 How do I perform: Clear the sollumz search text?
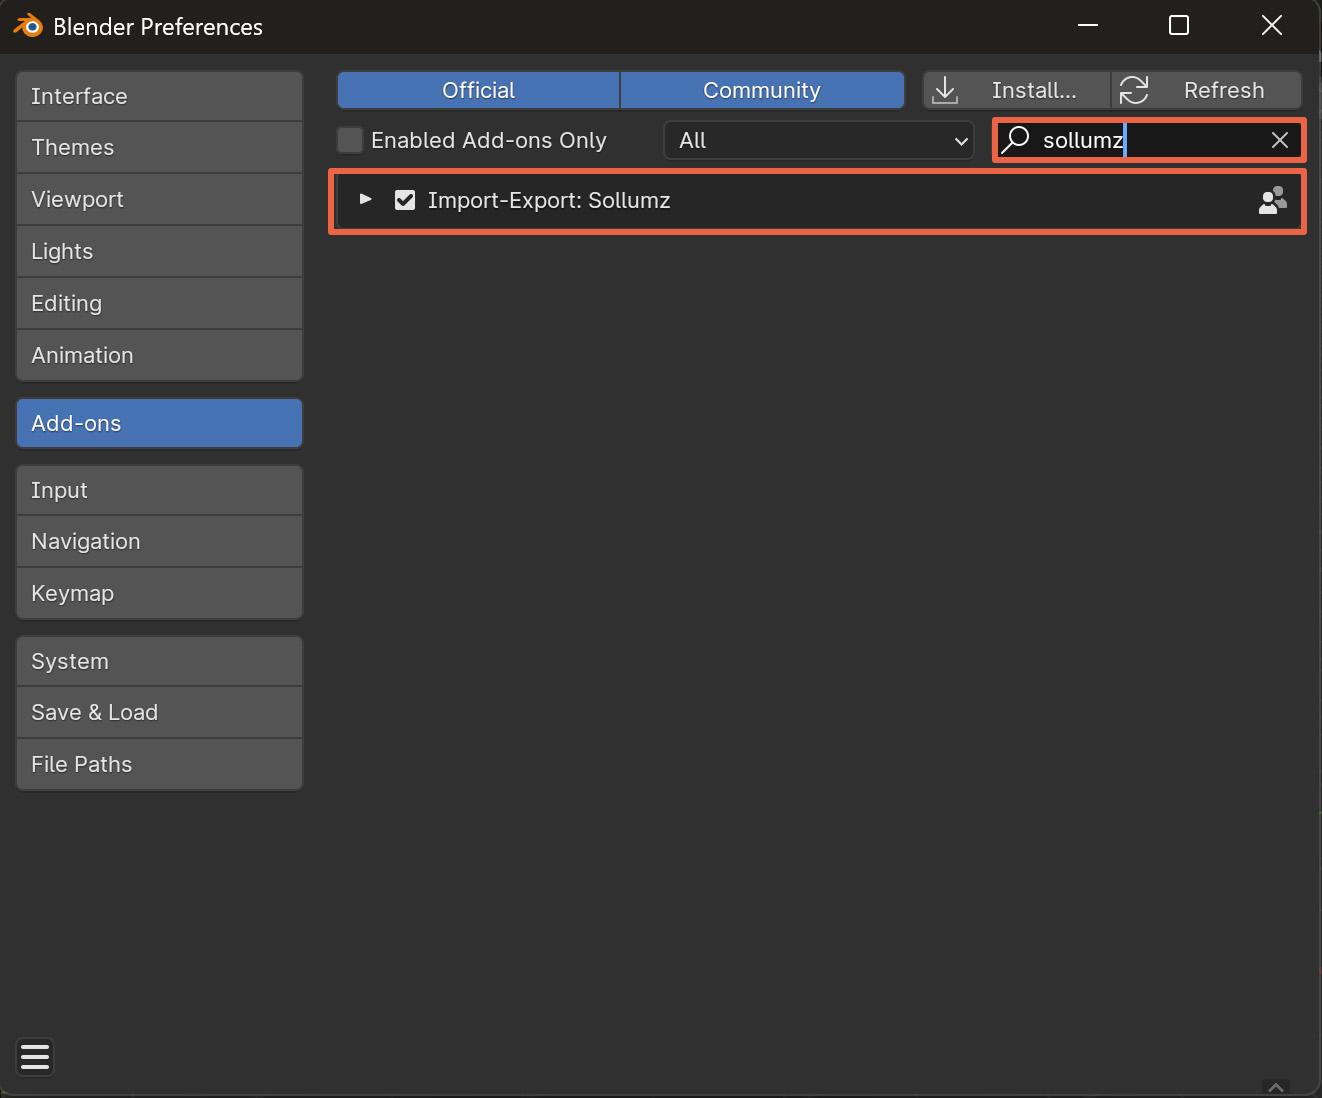pos(1279,140)
